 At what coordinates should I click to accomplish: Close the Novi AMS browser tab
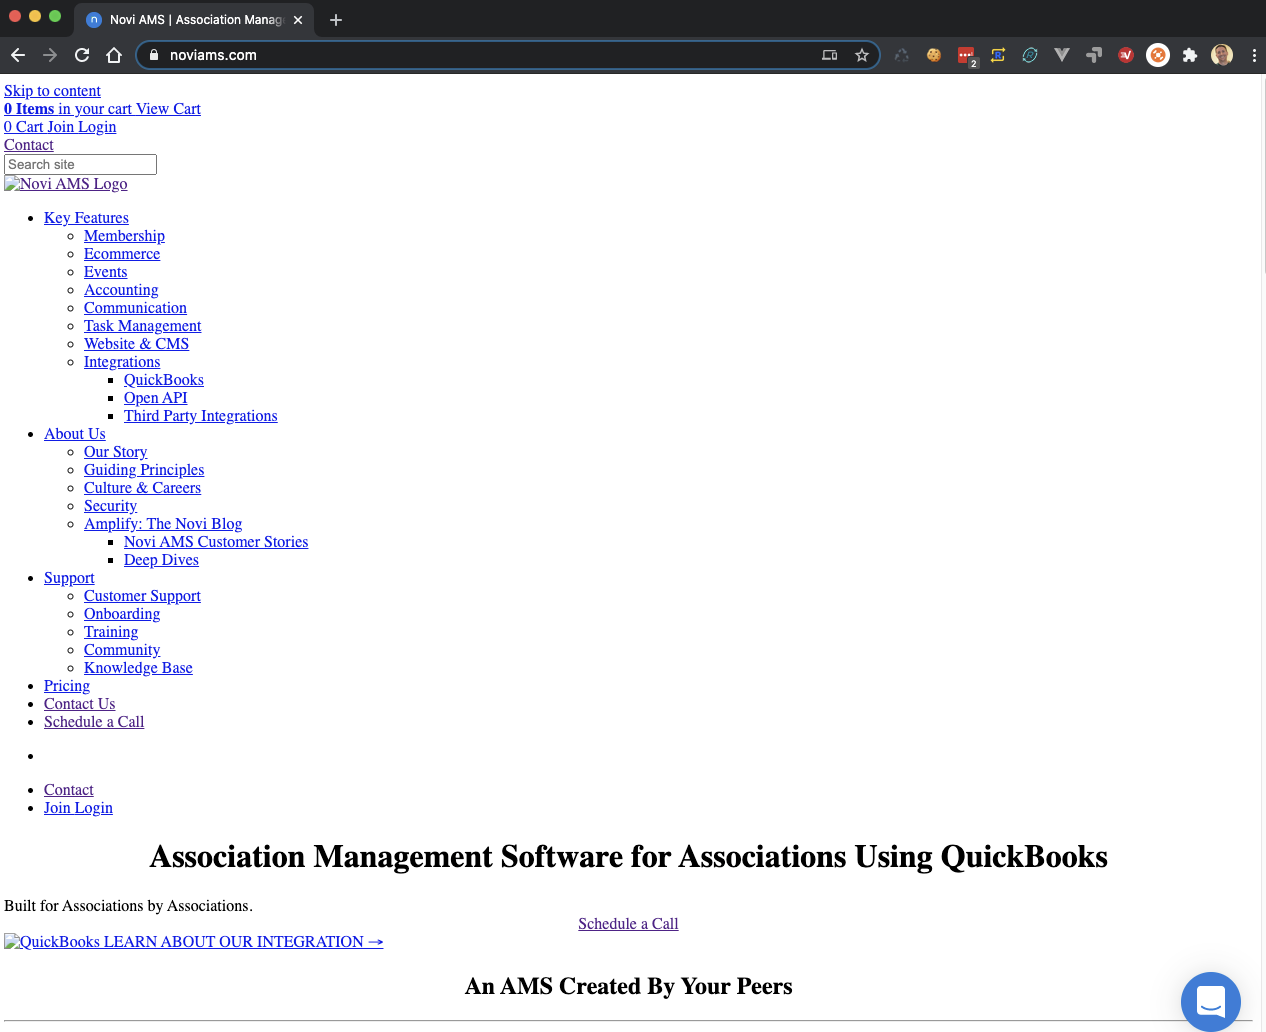(x=298, y=20)
